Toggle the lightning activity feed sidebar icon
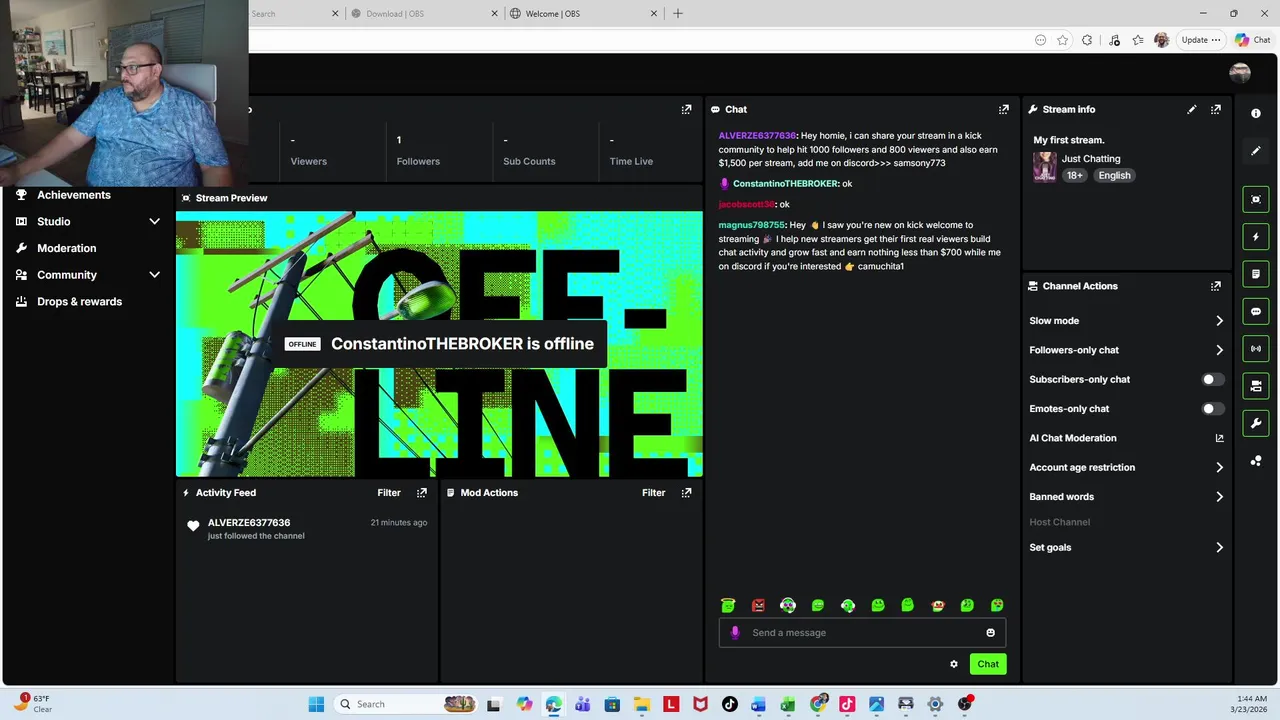The height and width of the screenshot is (720, 1280). point(1256,237)
